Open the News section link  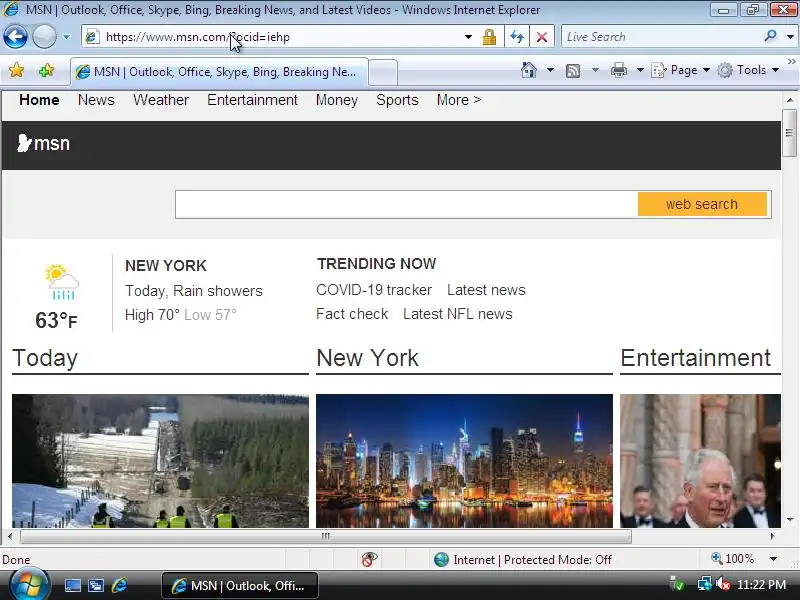point(96,100)
